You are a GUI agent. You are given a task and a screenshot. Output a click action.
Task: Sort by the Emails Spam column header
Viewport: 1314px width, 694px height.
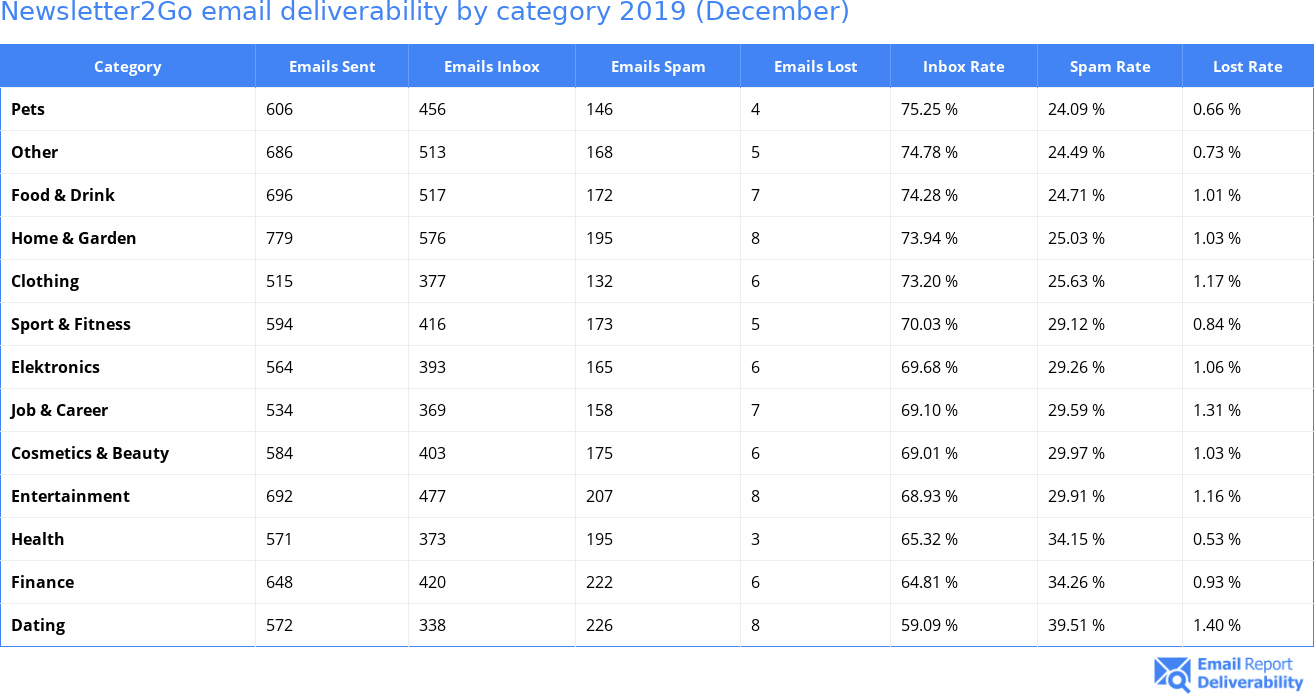tap(657, 67)
